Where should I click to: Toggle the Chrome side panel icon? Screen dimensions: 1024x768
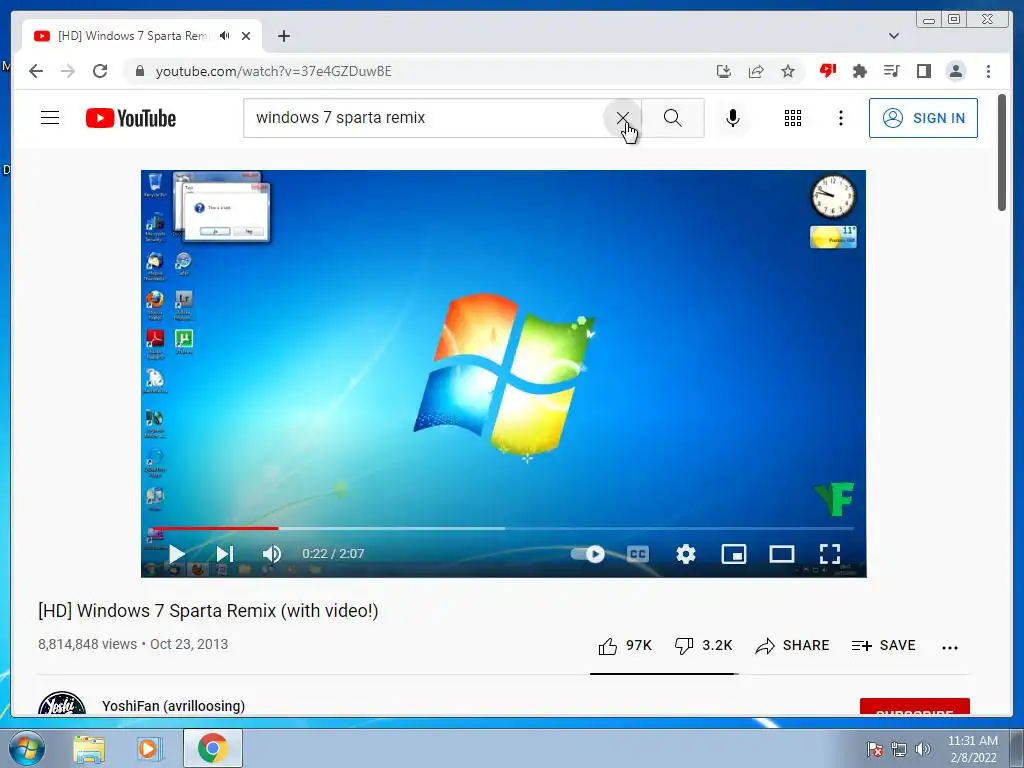click(923, 71)
